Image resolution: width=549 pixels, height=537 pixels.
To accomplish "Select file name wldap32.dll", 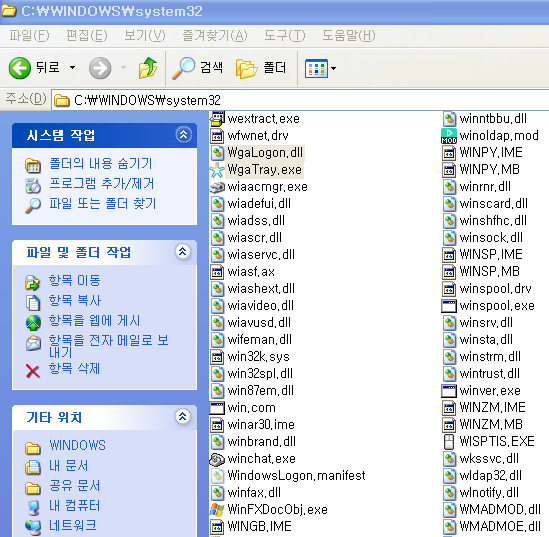I will tap(491, 476).
